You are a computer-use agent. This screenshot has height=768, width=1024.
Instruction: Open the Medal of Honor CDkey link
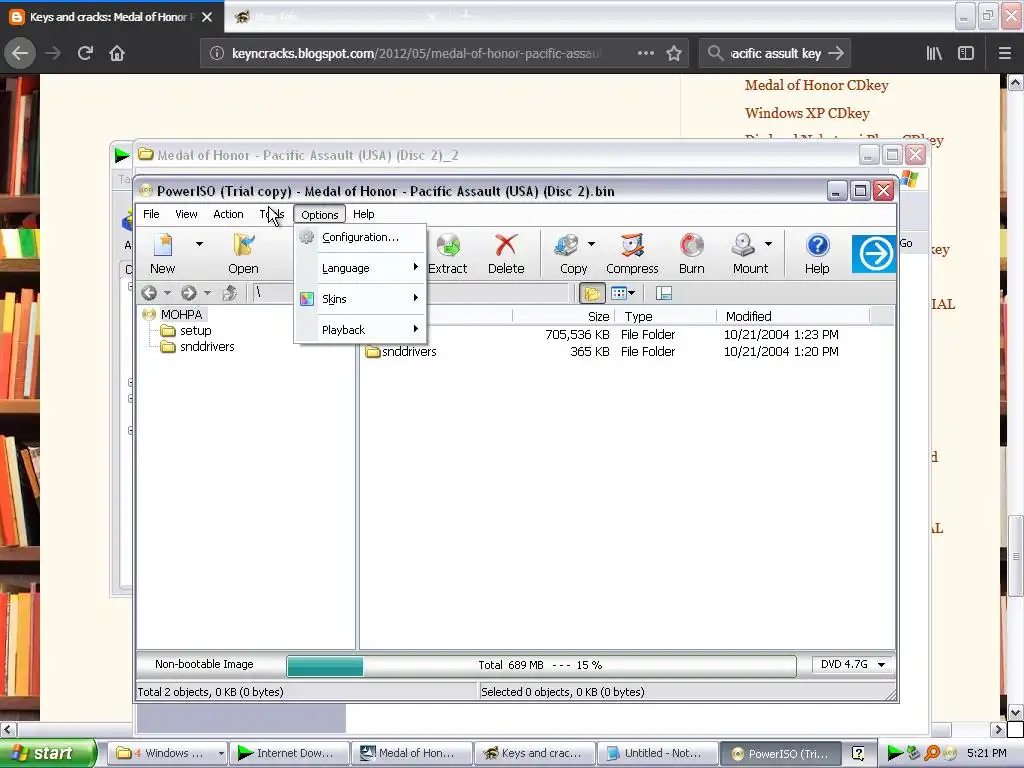click(x=816, y=85)
